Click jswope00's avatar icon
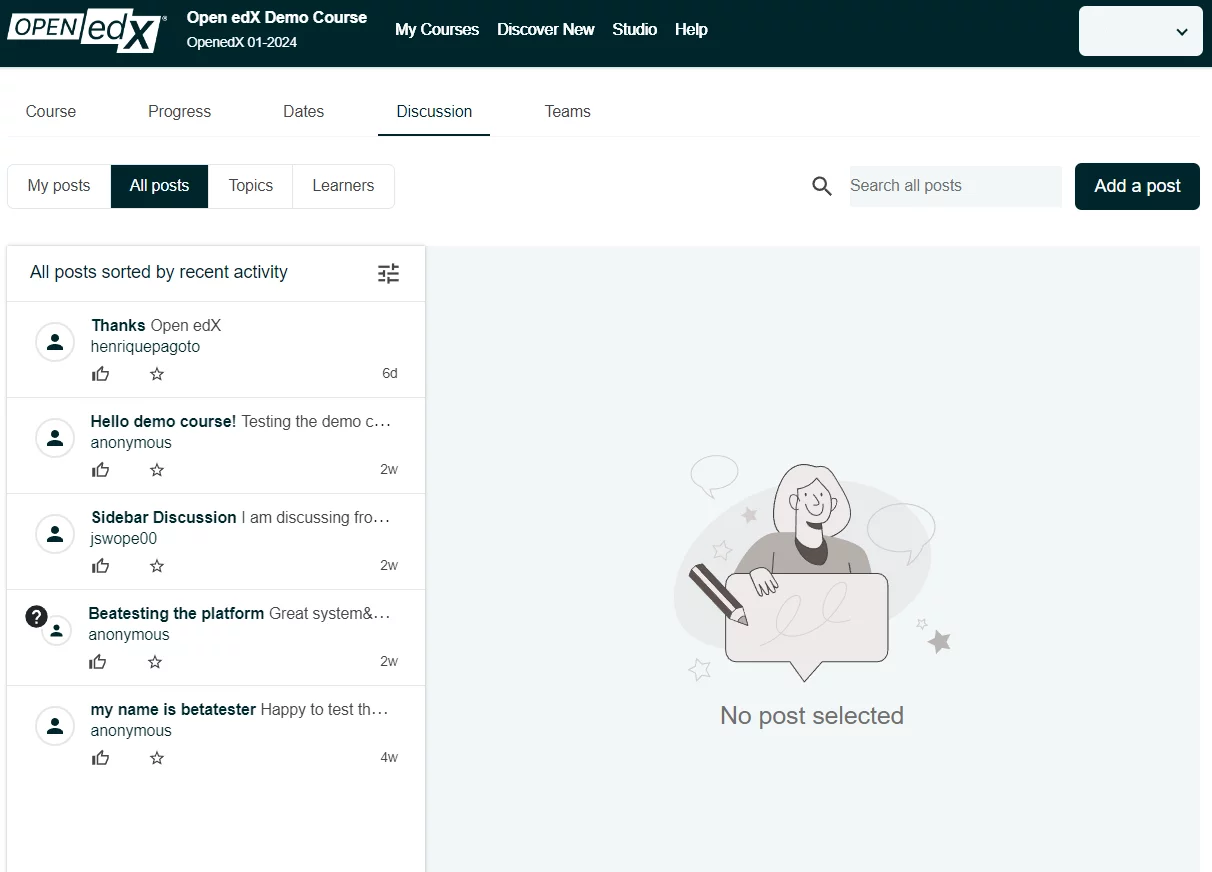 (x=55, y=534)
